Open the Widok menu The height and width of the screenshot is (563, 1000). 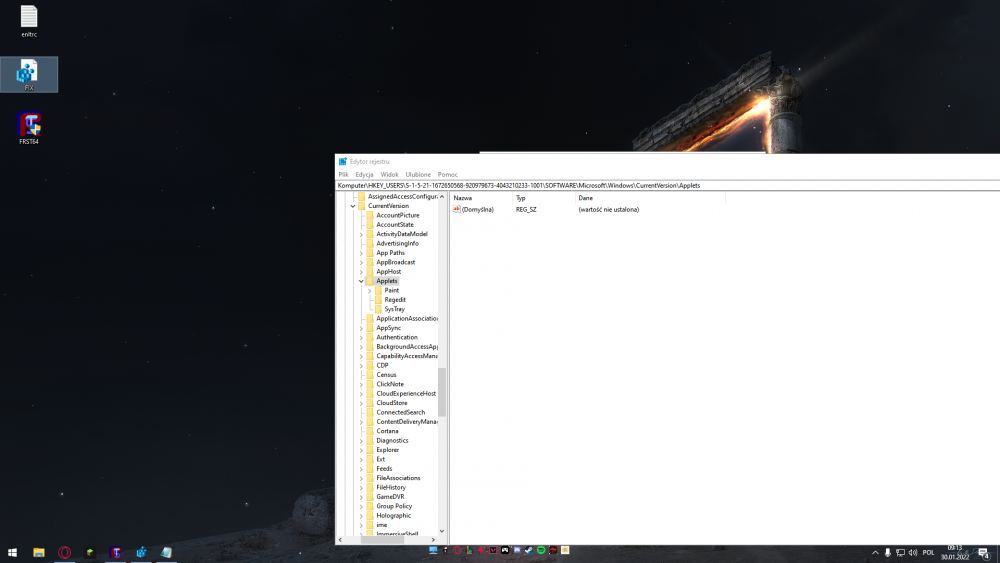tap(389, 174)
